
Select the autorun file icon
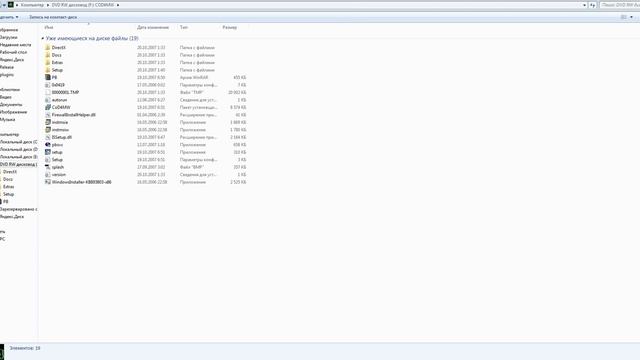tap(48, 100)
